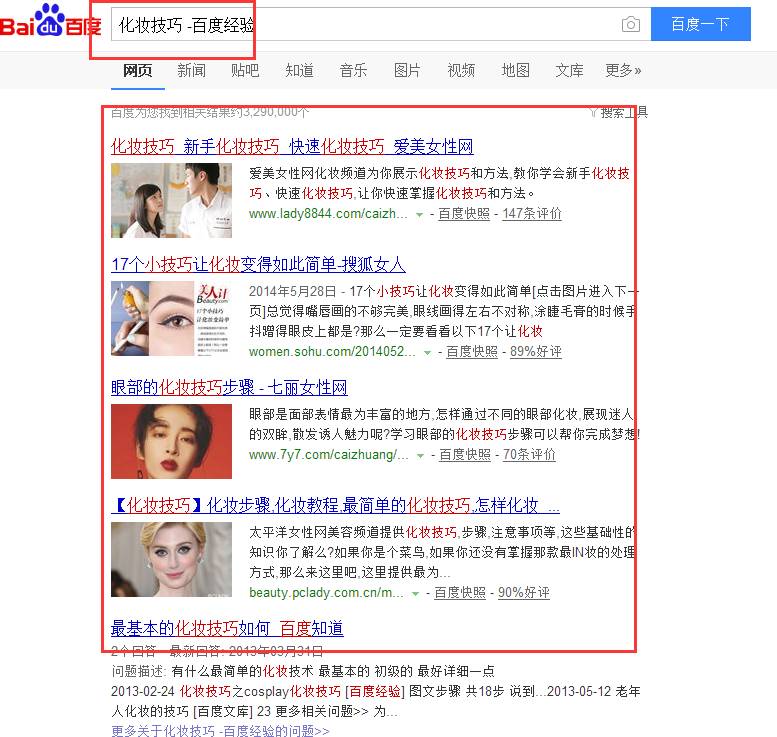777x737 pixels.
Task: Click the red background woman thumbnail
Action: click(171, 441)
